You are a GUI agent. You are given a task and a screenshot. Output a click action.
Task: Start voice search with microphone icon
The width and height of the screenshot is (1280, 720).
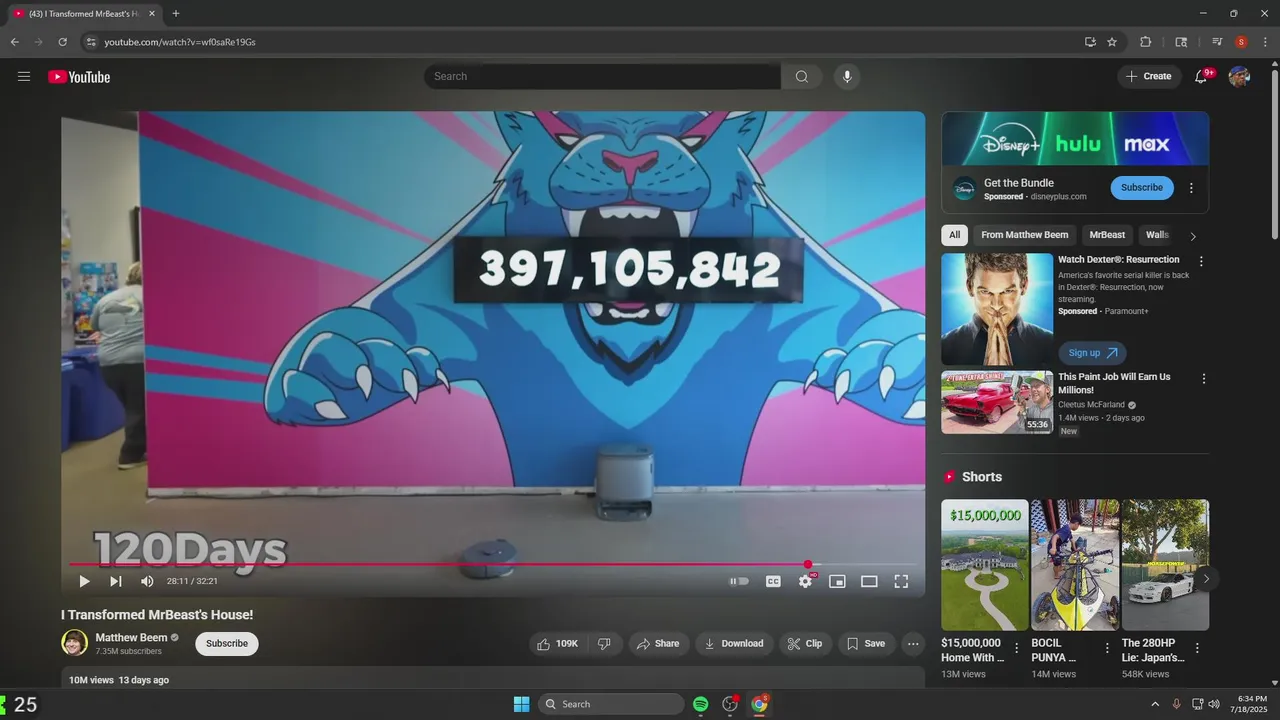(x=847, y=77)
